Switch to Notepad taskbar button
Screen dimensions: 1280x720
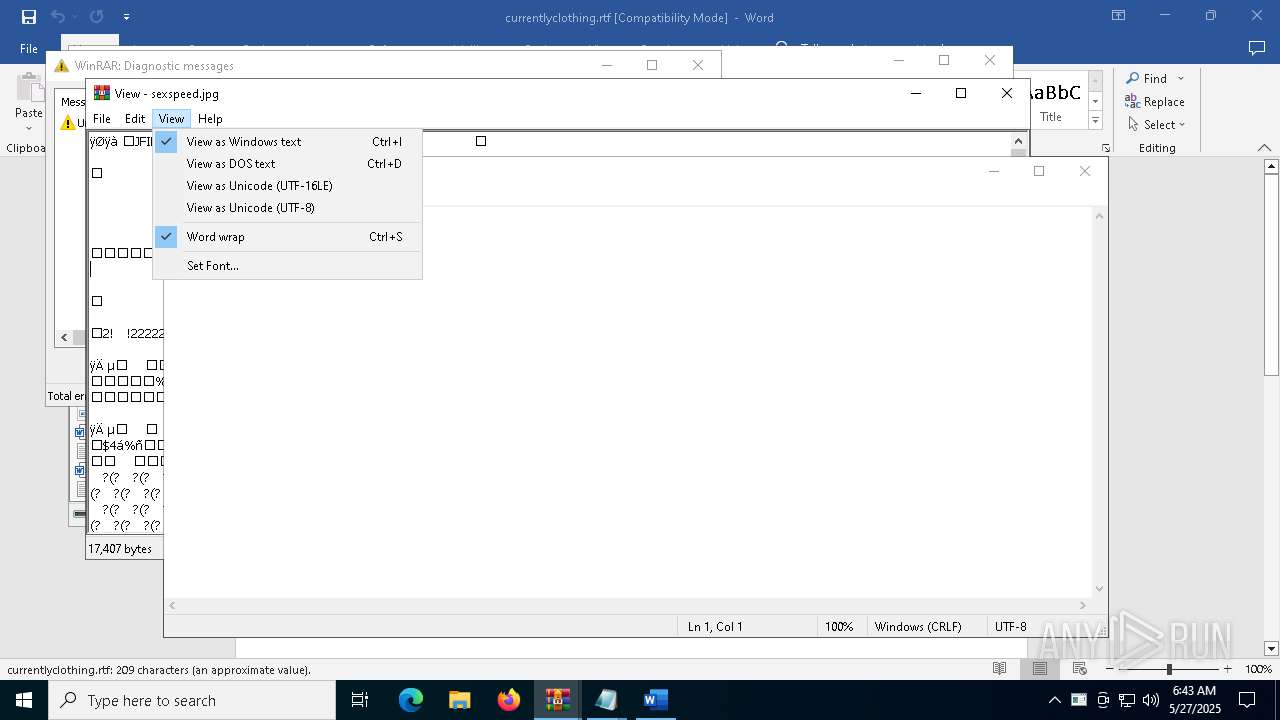click(606, 700)
